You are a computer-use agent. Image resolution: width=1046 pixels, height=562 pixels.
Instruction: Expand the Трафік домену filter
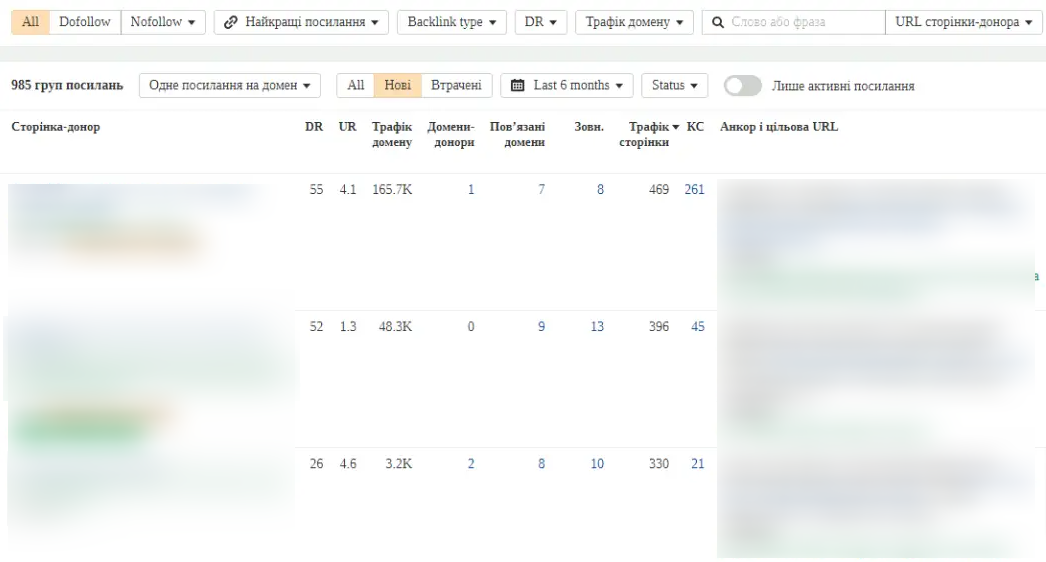pos(635,22)
